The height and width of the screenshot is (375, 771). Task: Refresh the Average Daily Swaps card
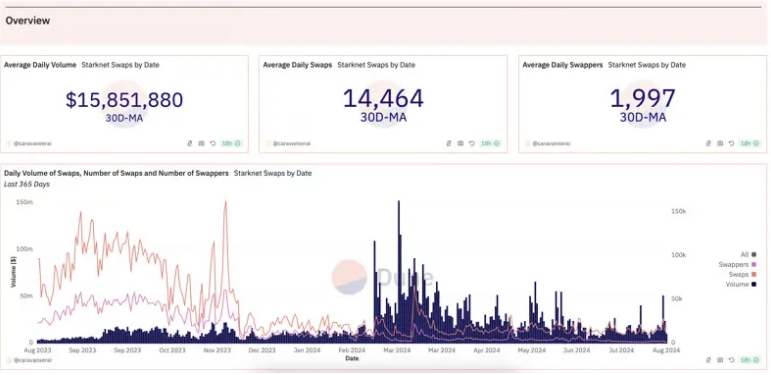pos(472,144)
